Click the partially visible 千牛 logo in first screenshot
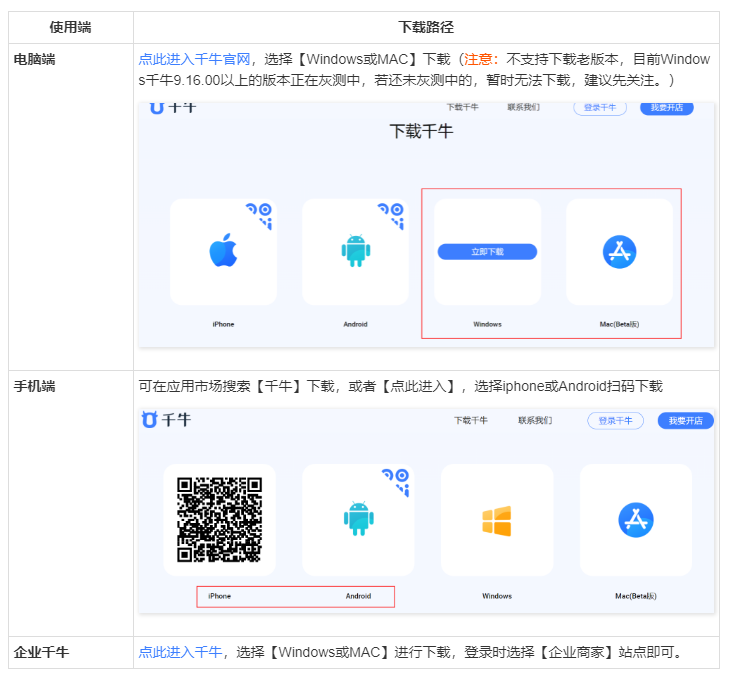 point(172,108)
